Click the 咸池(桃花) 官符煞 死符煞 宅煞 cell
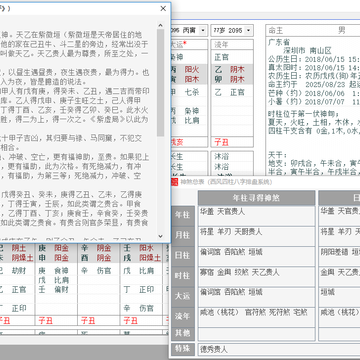Screen dimensions: 360x360 click(256, 316)
